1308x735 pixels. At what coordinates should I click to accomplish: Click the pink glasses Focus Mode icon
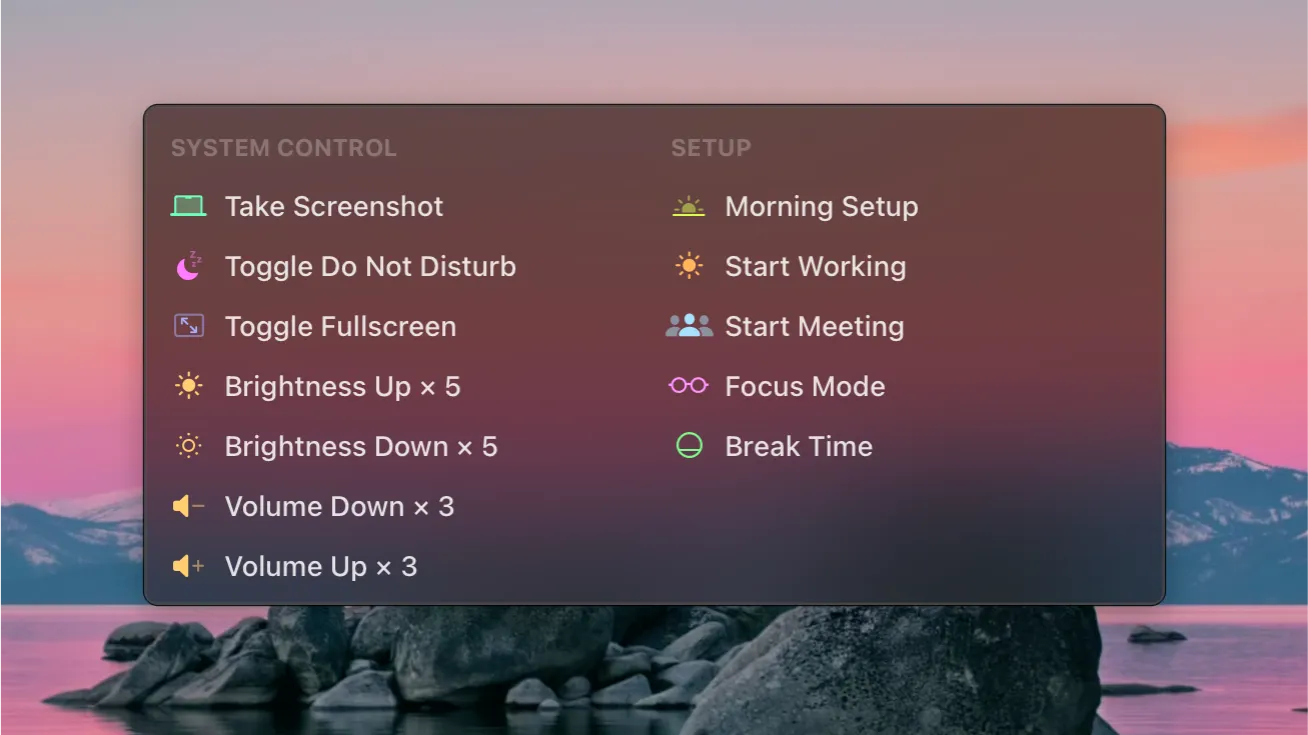click(689, 386)
